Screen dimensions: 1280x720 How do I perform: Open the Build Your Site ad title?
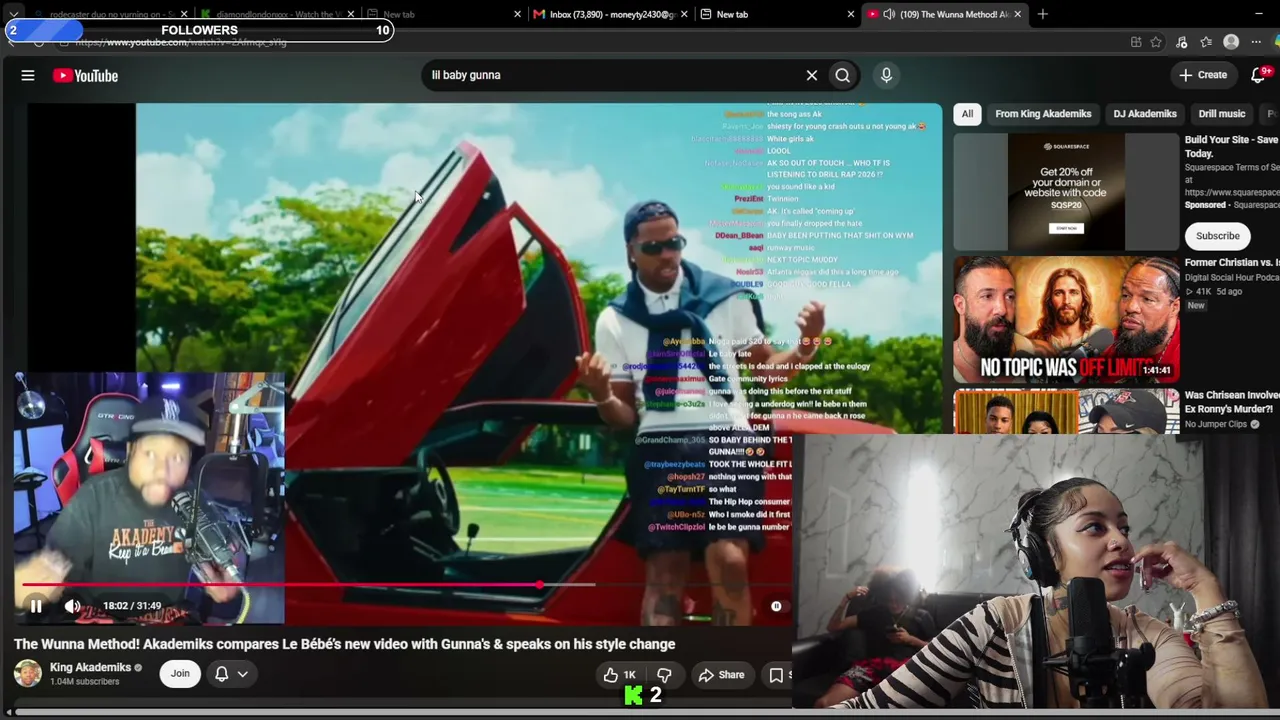[1232, 147]
